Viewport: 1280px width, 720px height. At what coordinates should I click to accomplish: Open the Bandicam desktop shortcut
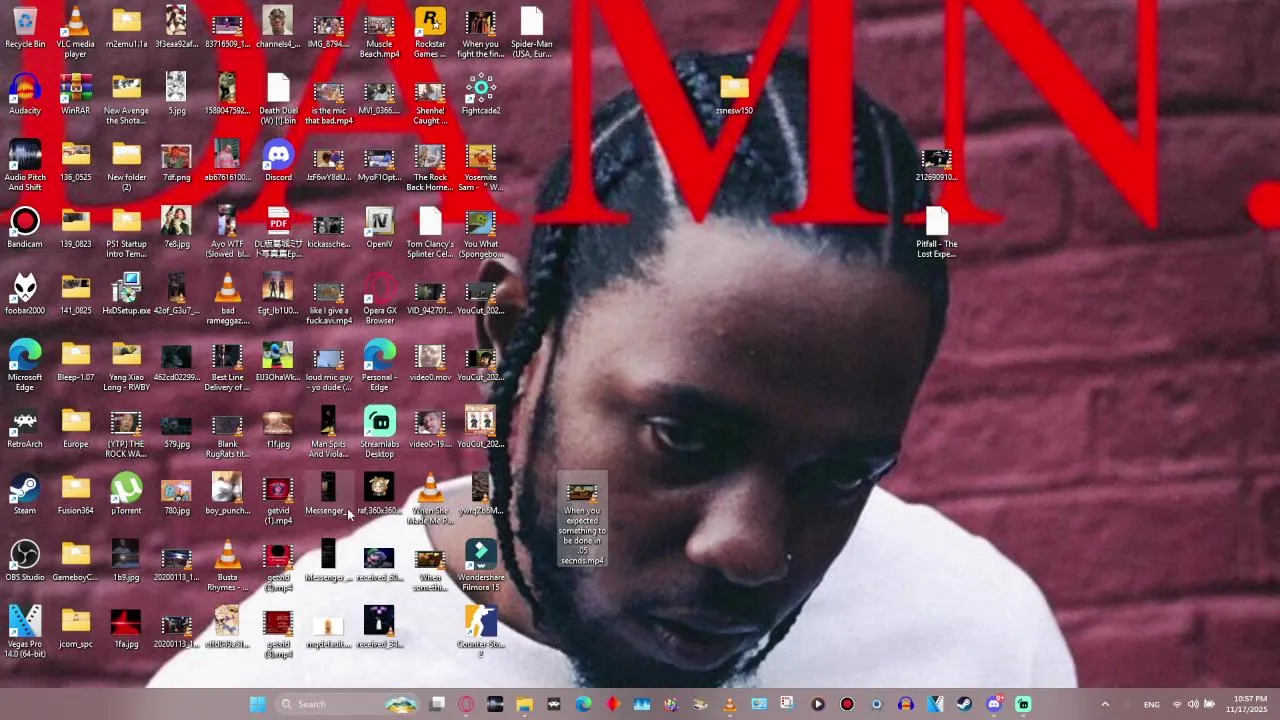coord(25,228)
